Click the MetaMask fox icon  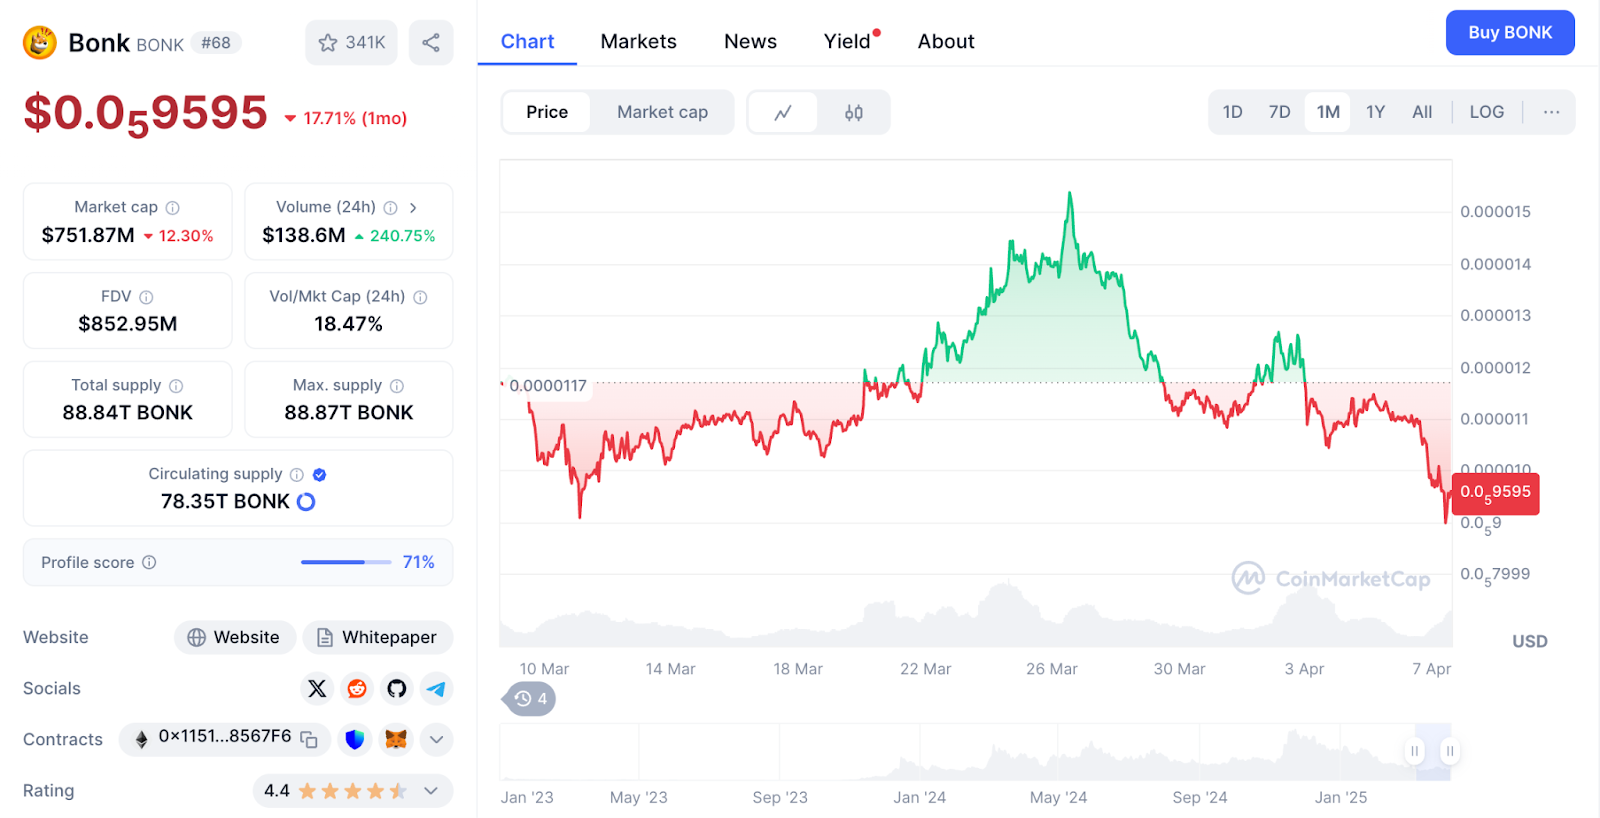click(x=396, y=739)
